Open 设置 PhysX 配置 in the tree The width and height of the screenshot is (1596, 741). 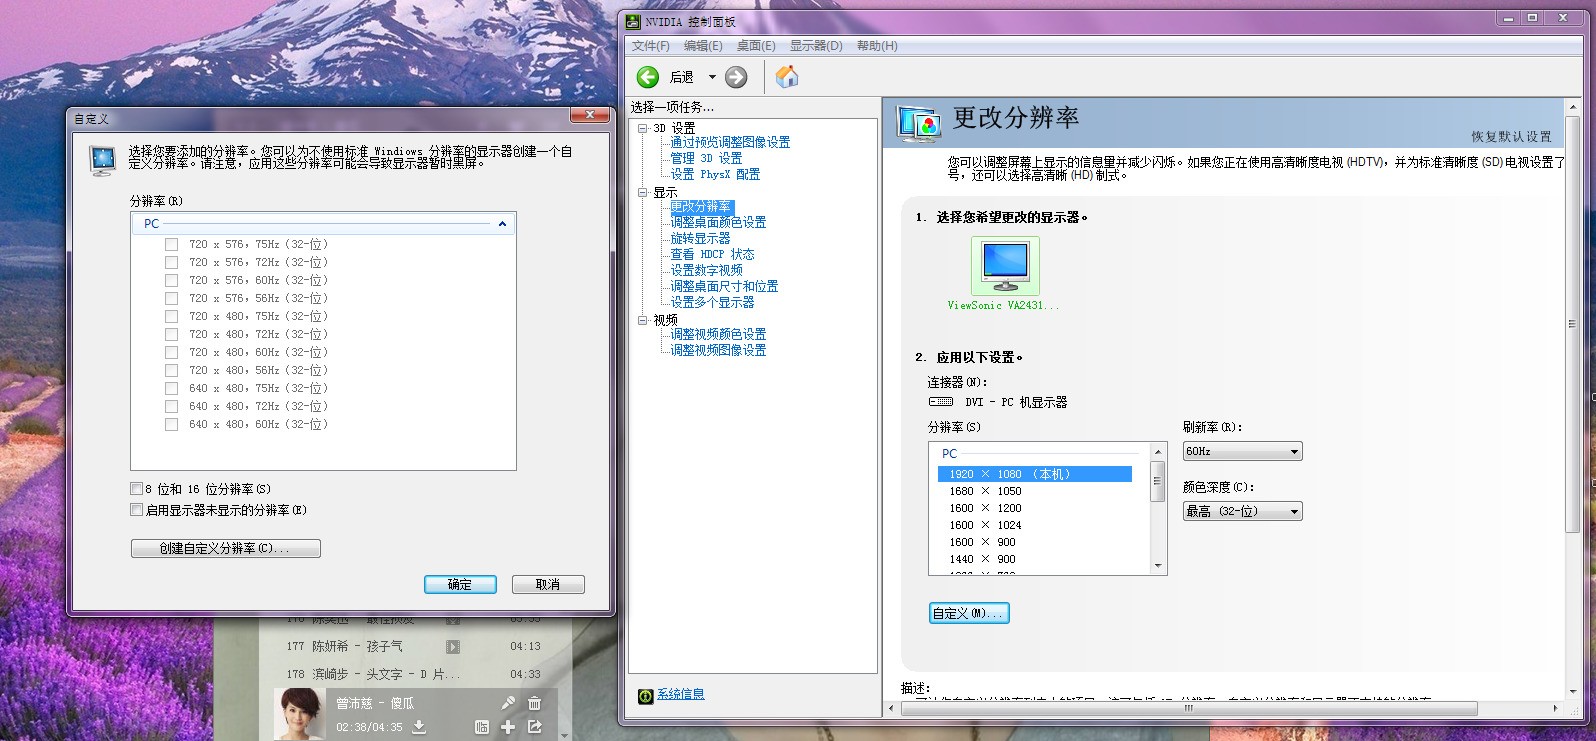[715, 175]
